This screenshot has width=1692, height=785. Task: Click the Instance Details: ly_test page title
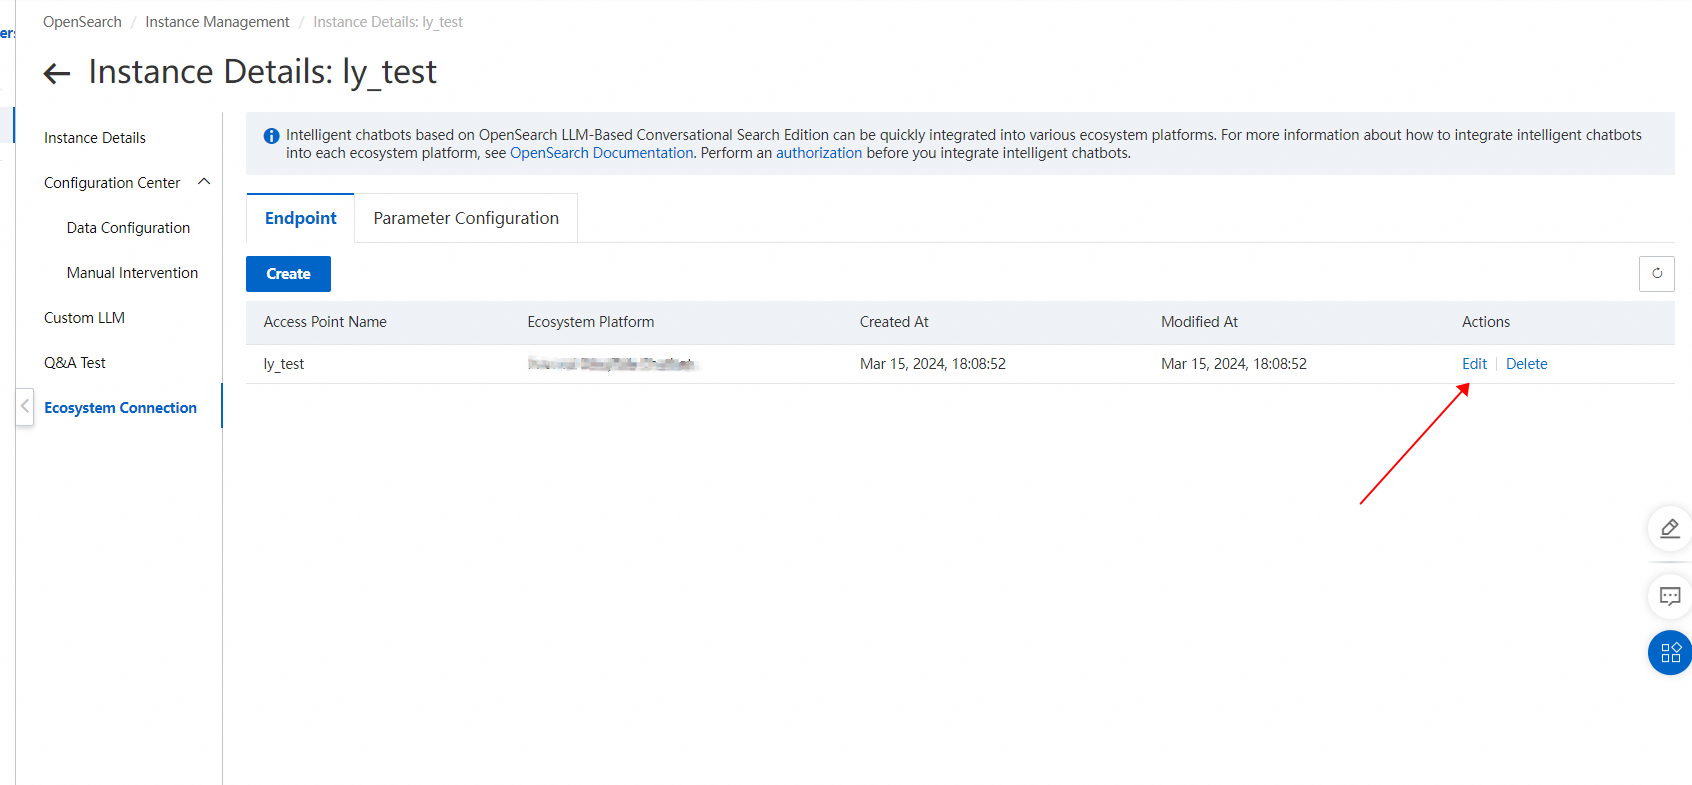pos(262,72)
